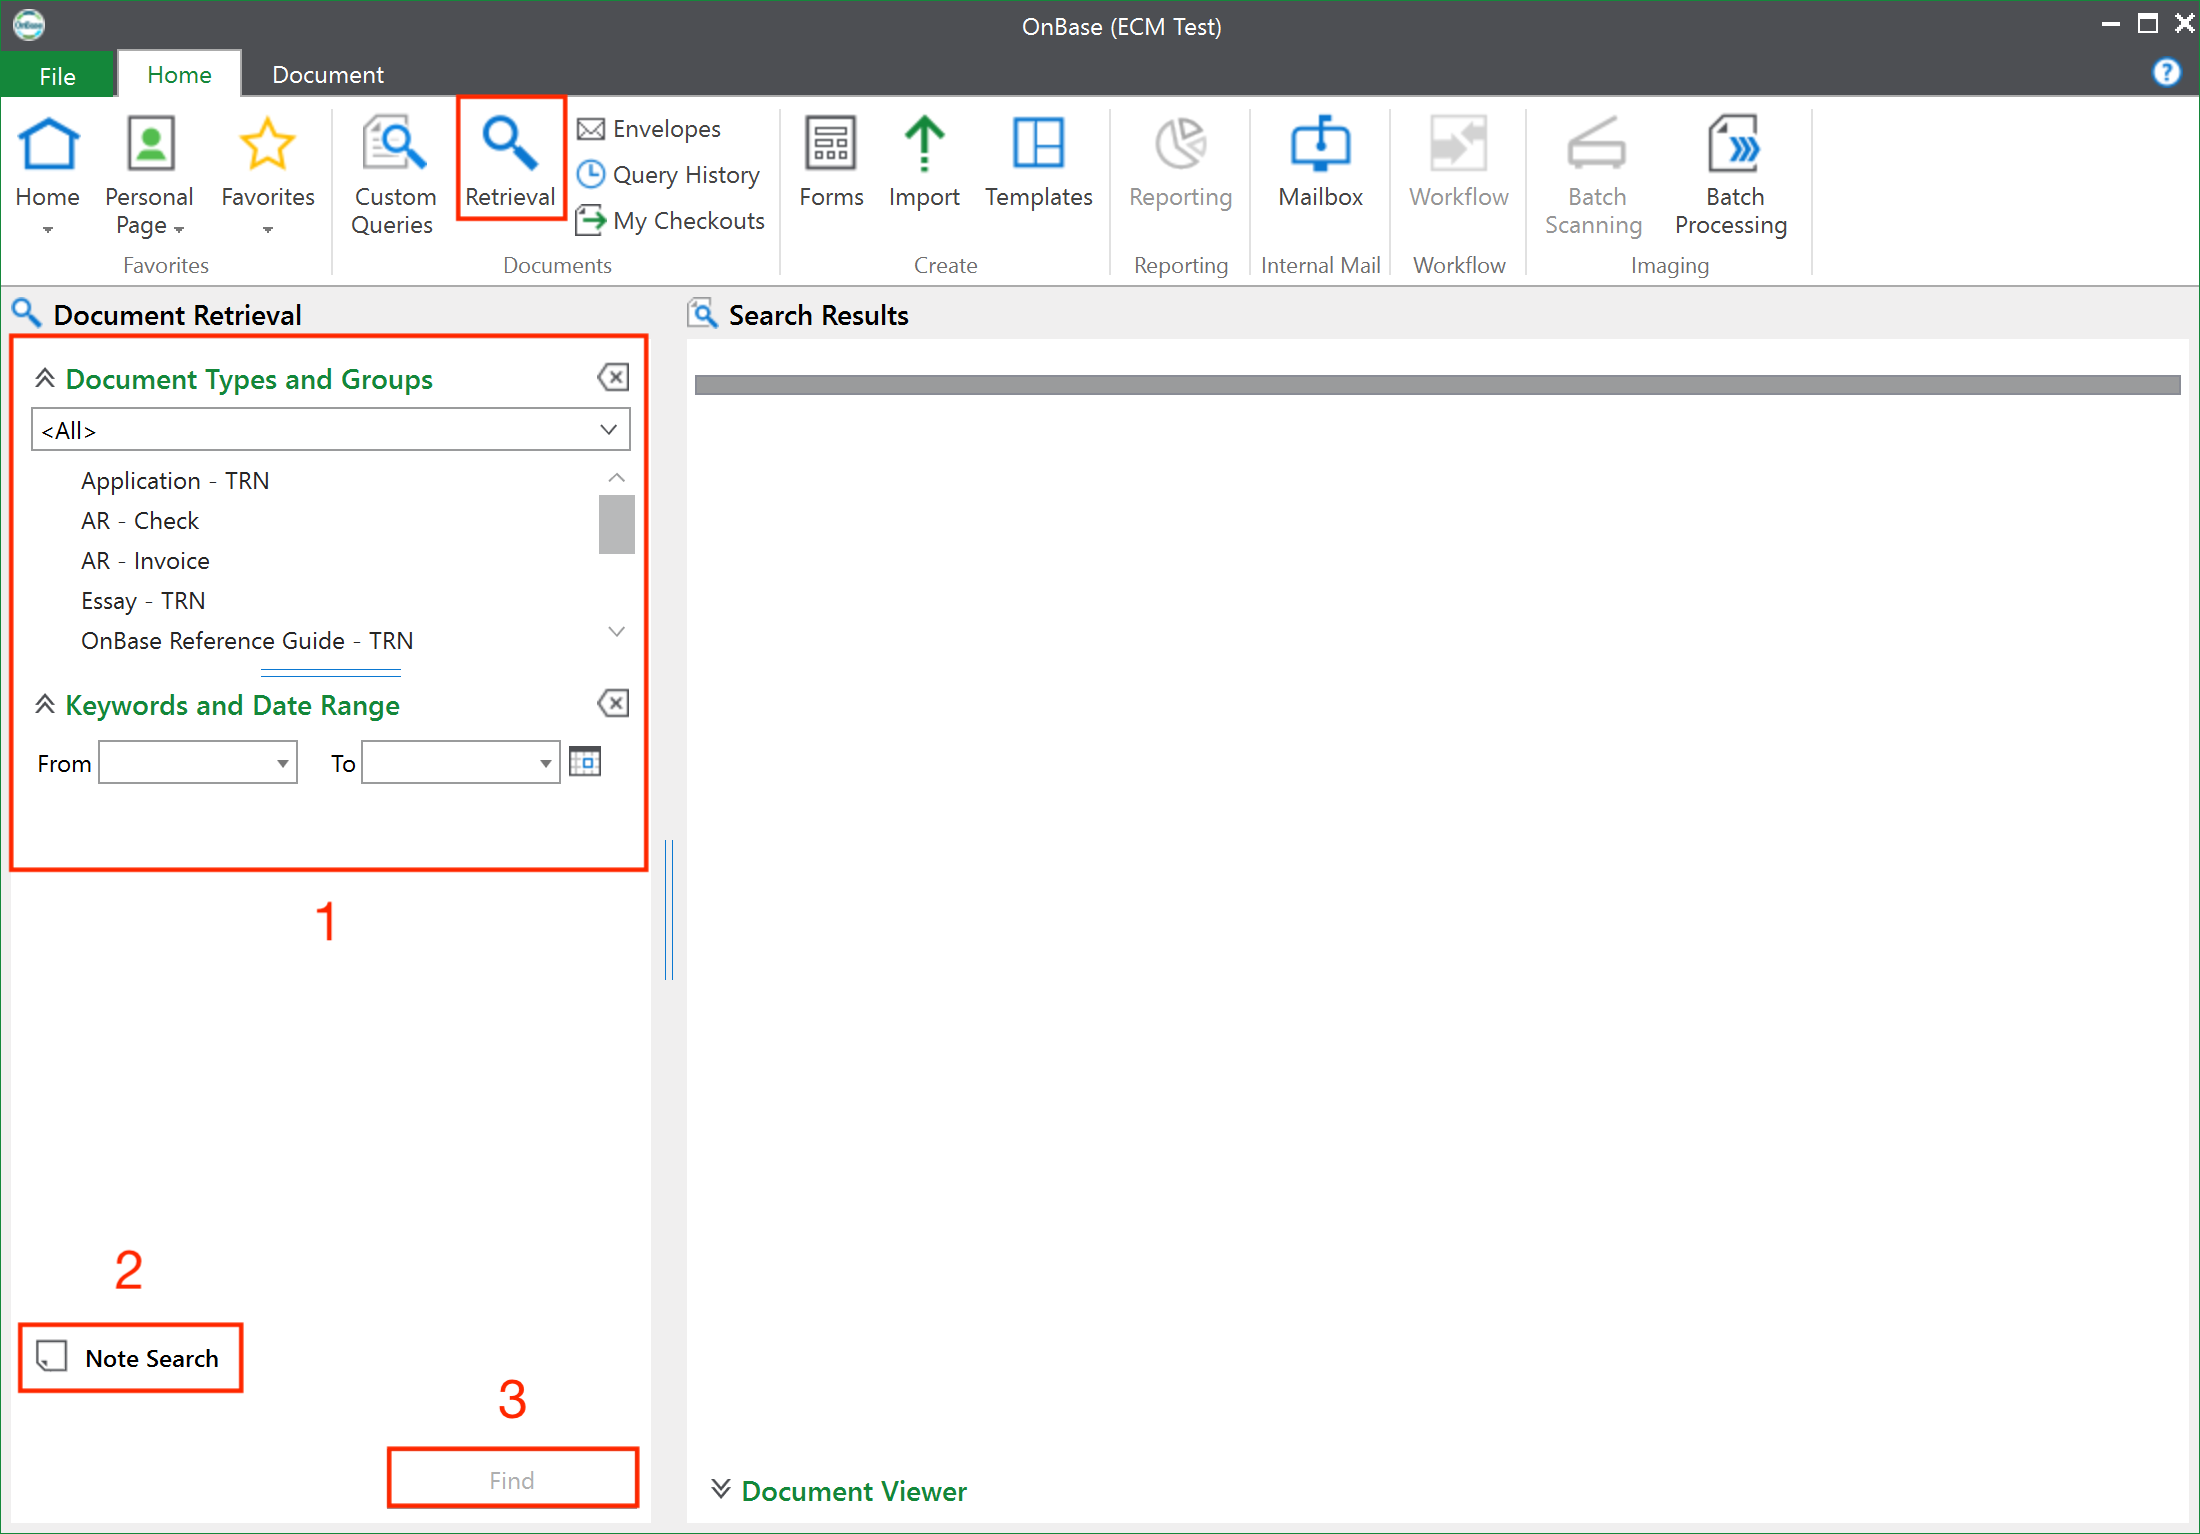This screenshot has width=2200, height=1534.
Task: Open Envelopes in the ribbon
Action: point(649,129)
